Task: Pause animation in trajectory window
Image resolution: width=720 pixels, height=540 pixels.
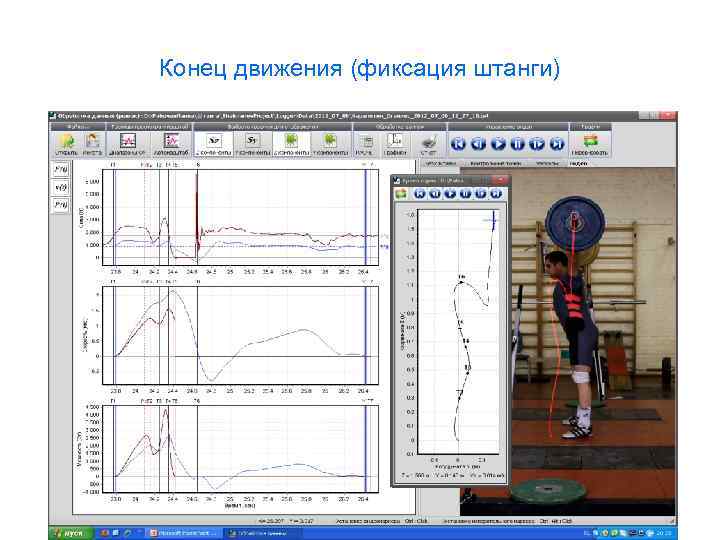Action: (x=465, y=194)
